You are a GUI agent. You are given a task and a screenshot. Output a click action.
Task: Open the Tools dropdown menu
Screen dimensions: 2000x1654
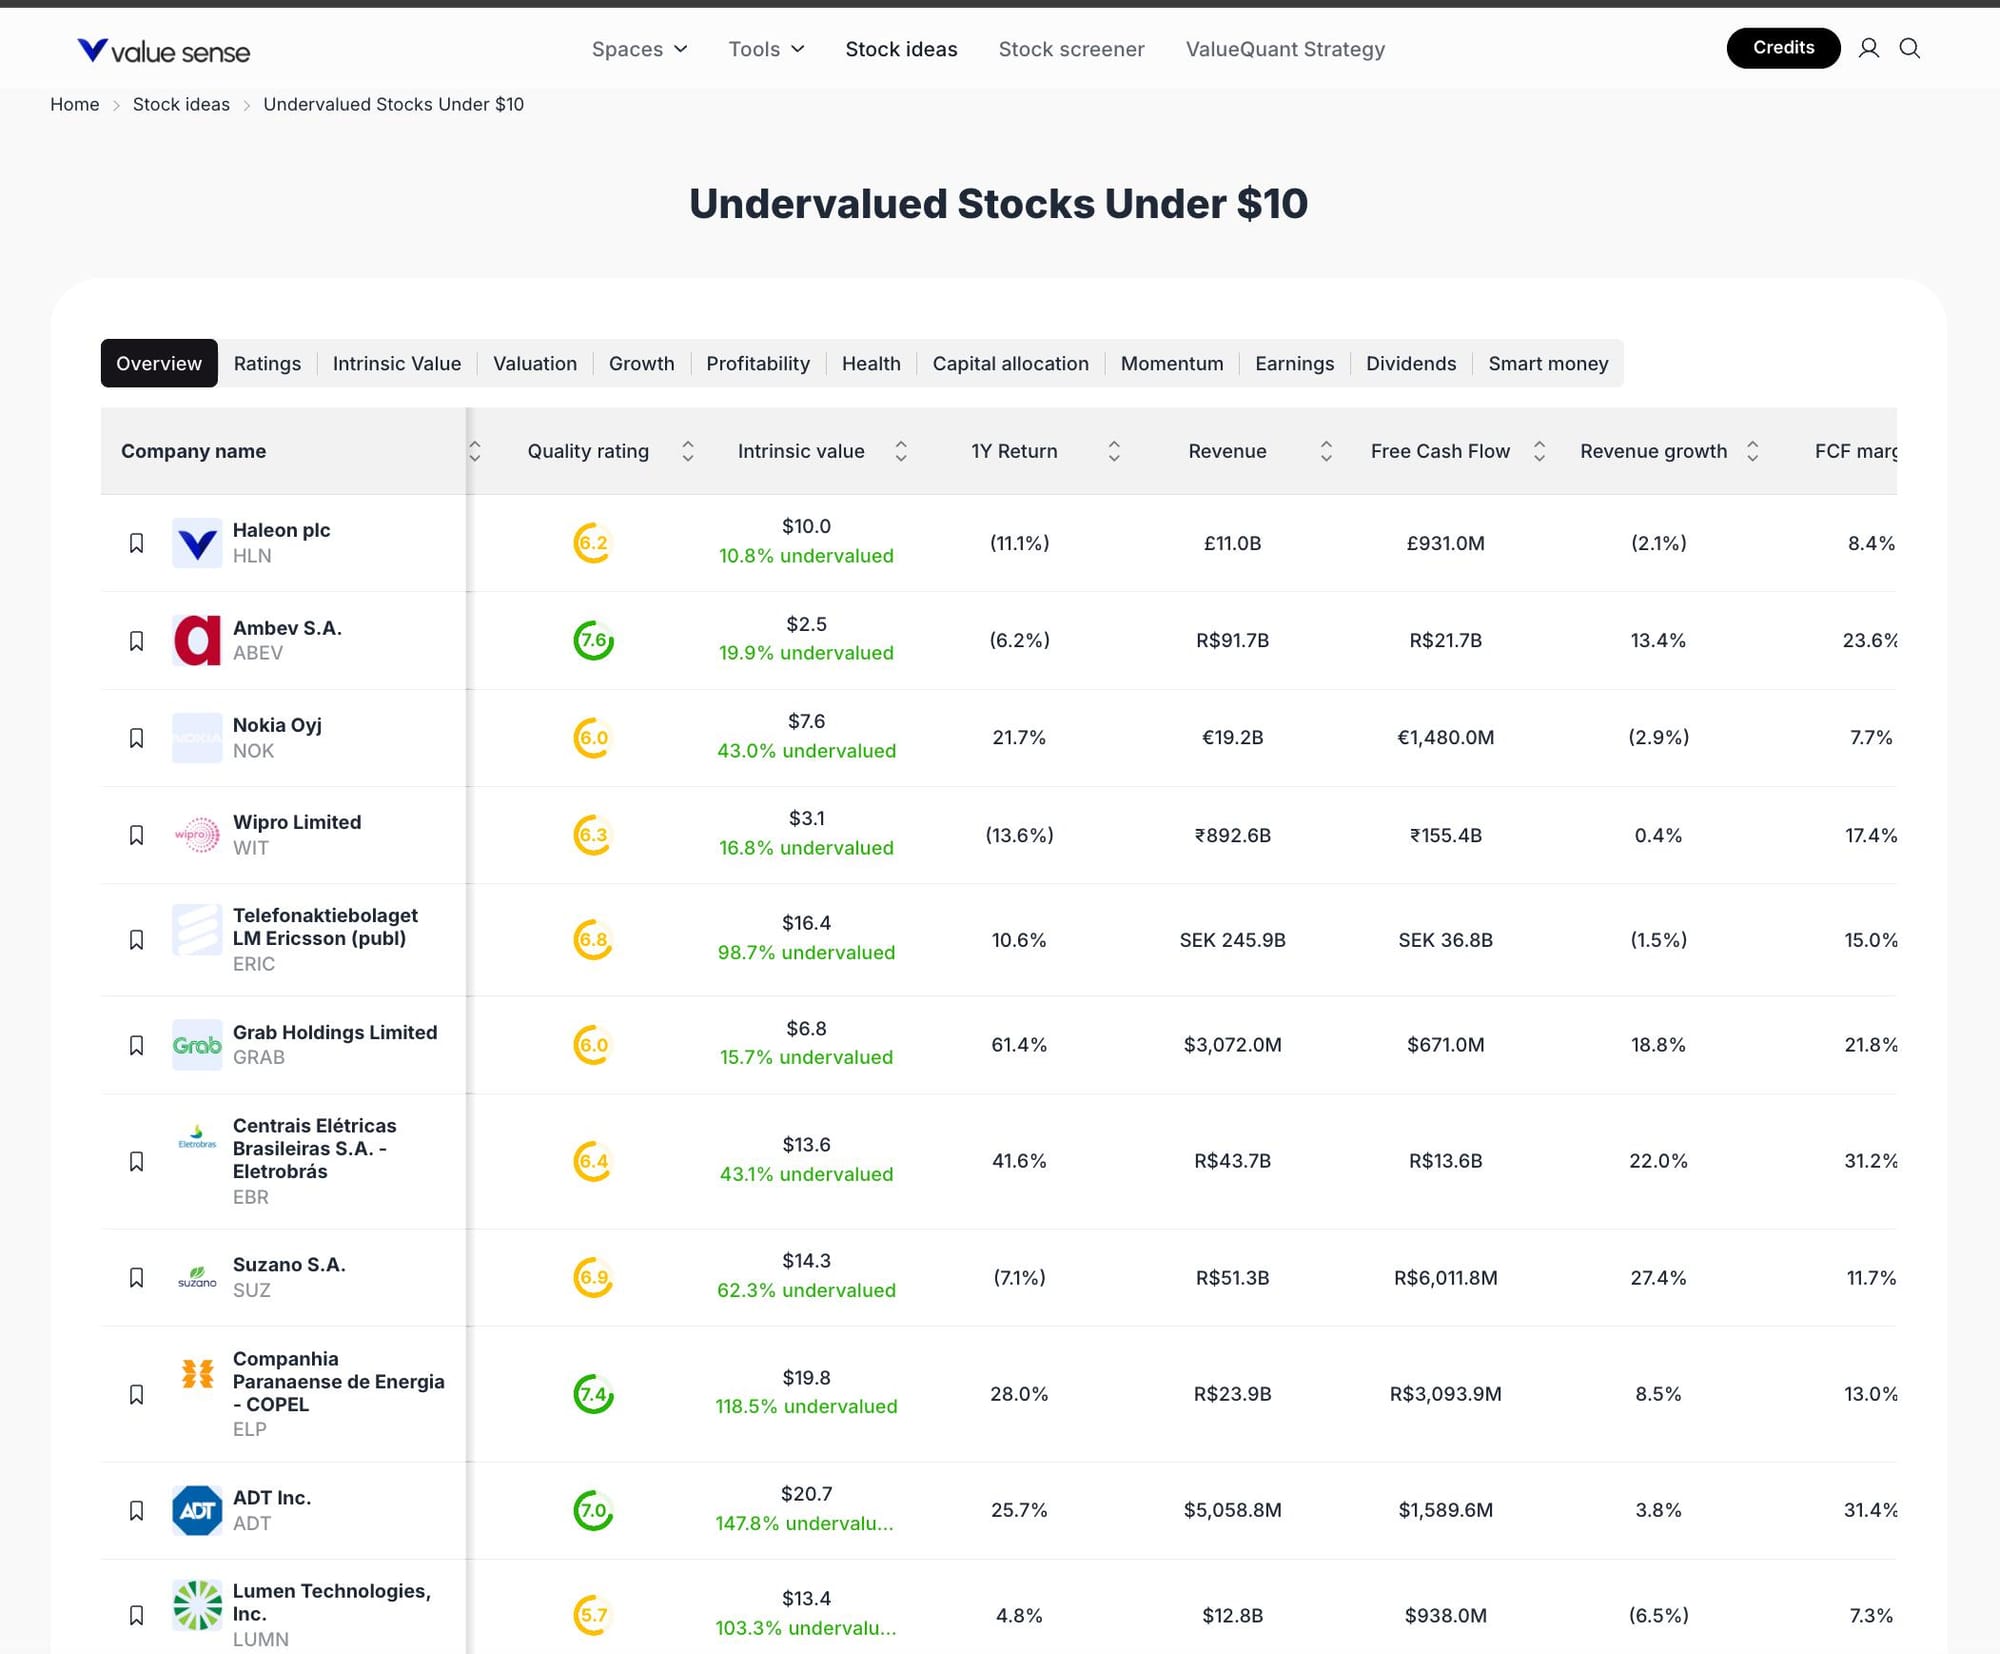[766, 49]
